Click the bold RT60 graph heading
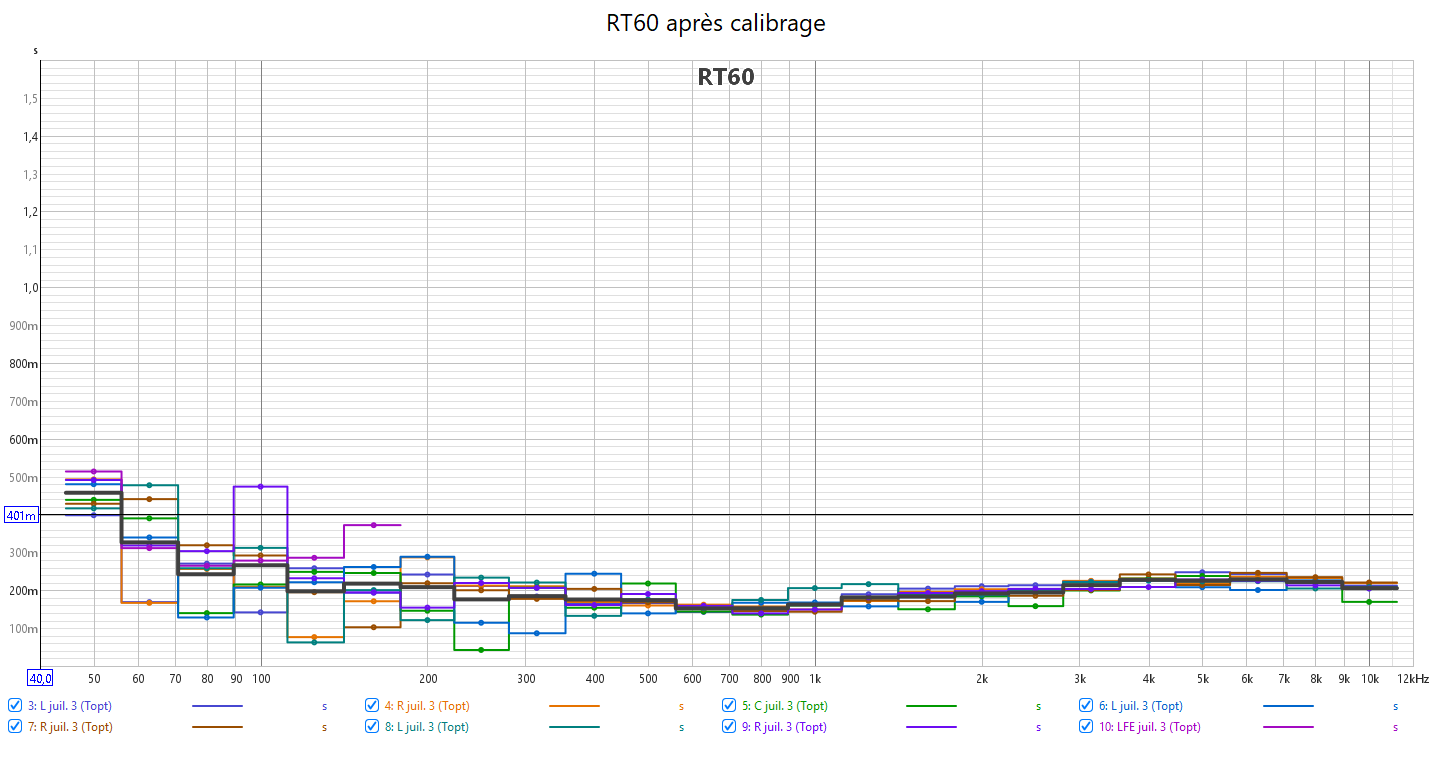 (x=725, y=77)
